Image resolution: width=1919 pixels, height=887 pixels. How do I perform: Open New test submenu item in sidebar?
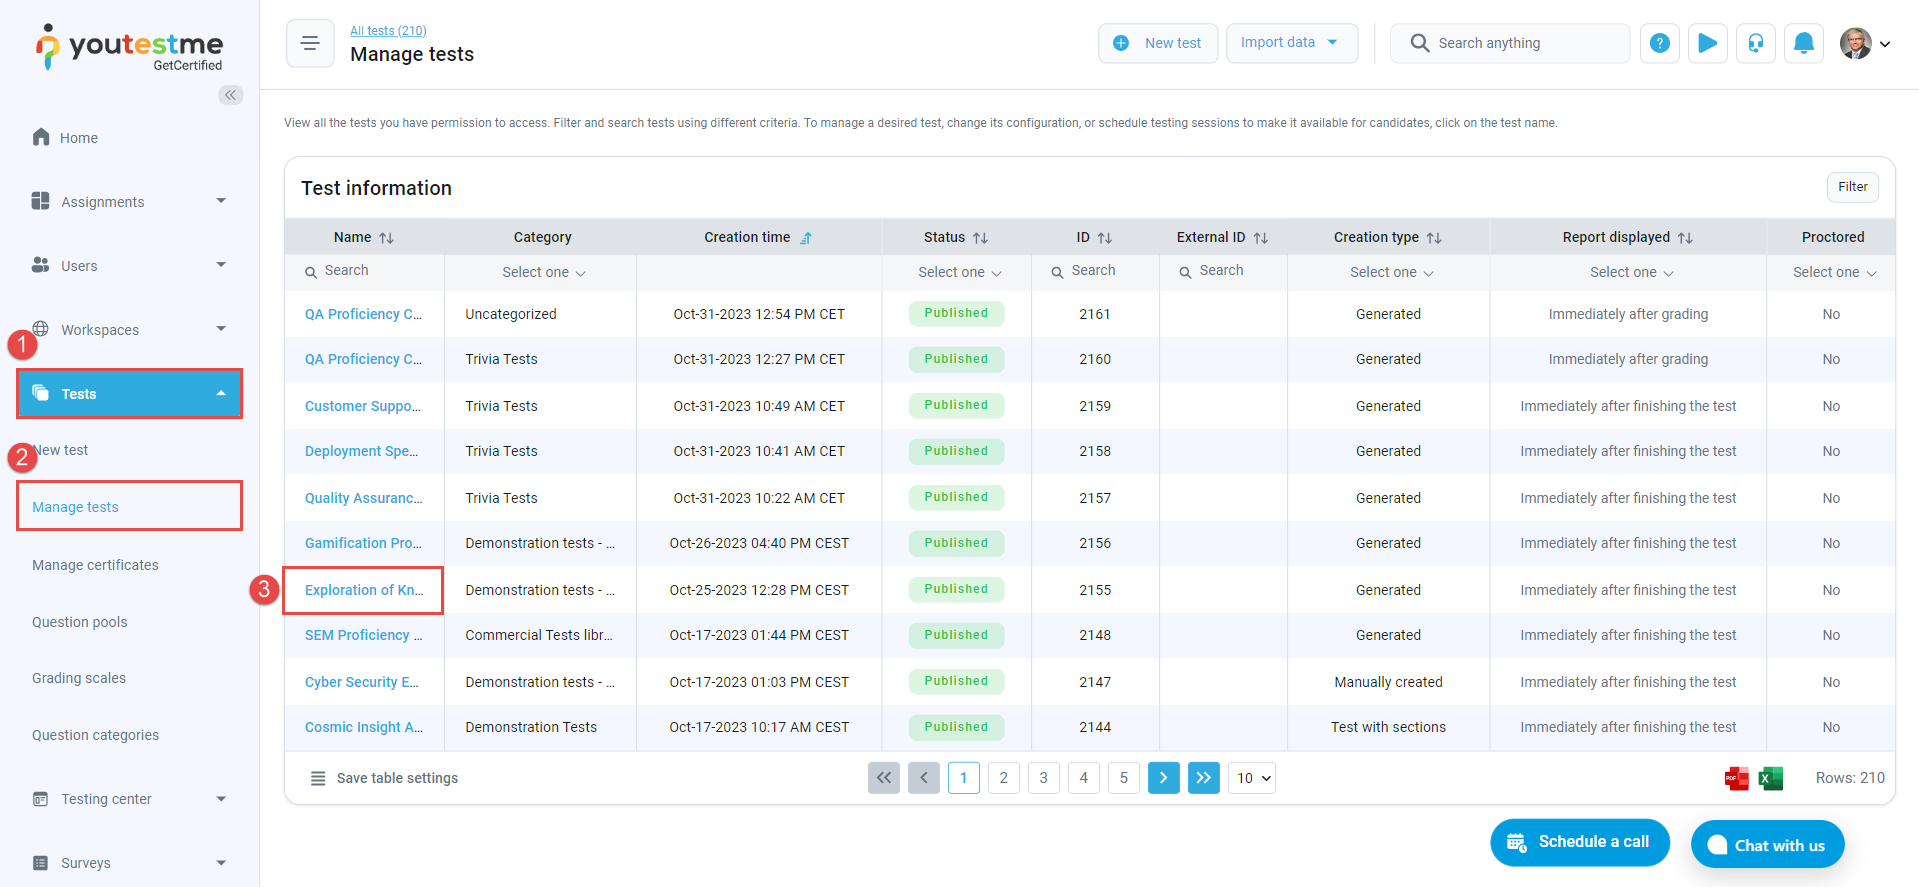[61, 450]
